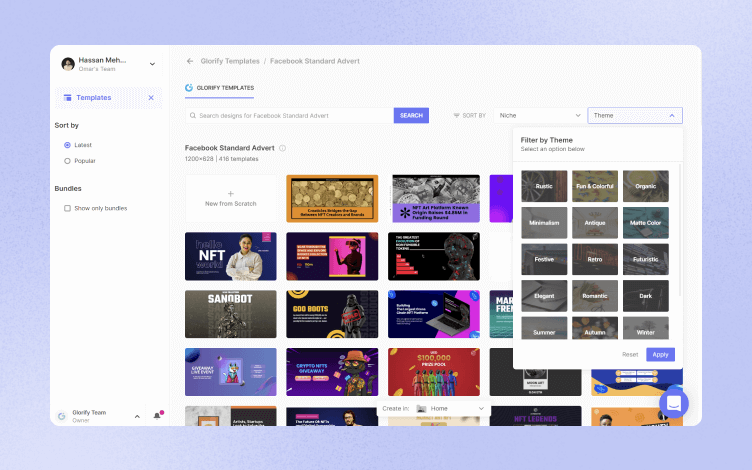
Task: Open the Giveaway Live Event template
Action: (x=231, y=372)
